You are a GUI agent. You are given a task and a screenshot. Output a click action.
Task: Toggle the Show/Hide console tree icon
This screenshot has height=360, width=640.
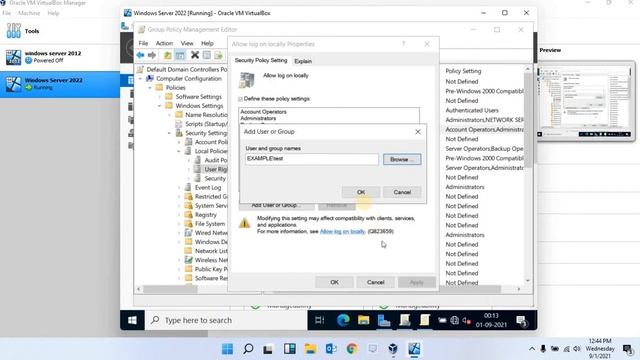tap(180, 55)
